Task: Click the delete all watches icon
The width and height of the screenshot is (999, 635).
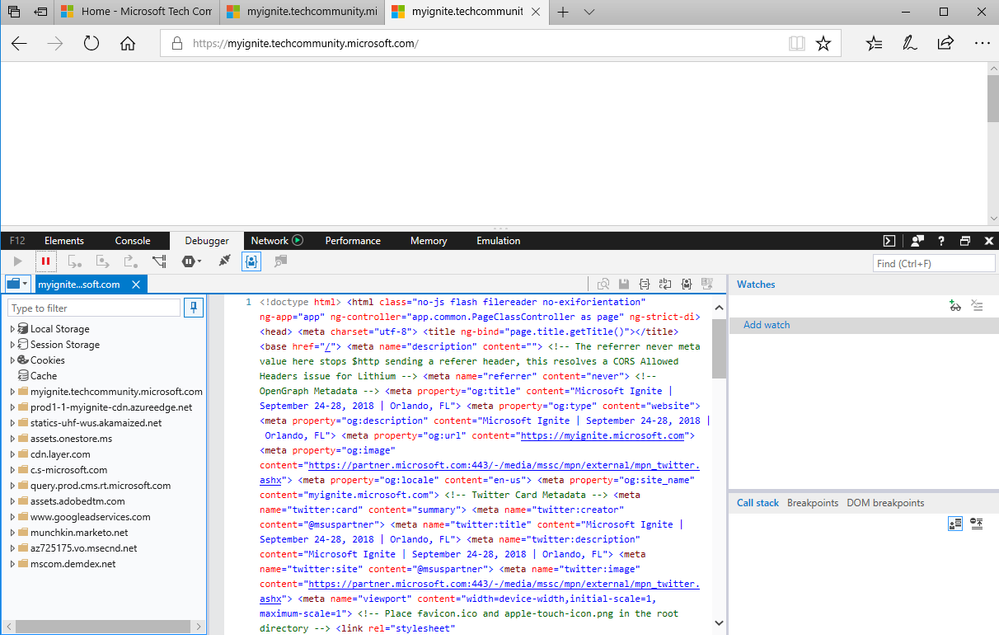Action: [x=977, y=306]
